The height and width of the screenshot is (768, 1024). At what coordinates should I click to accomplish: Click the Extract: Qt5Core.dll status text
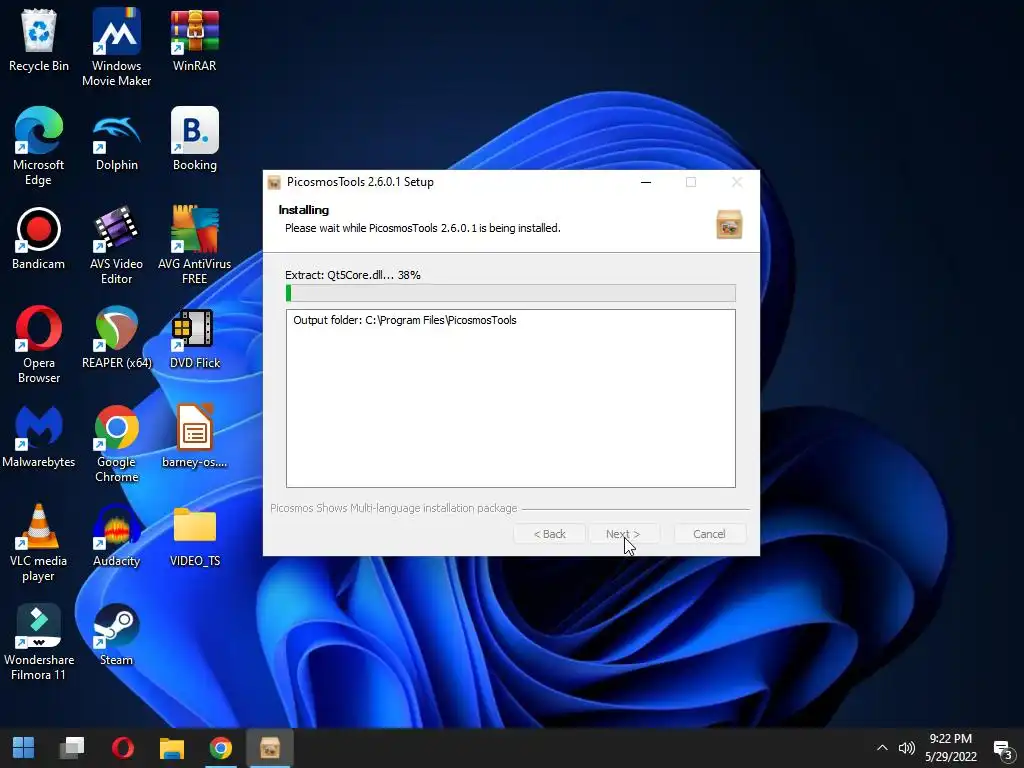(x=353, y=275)
